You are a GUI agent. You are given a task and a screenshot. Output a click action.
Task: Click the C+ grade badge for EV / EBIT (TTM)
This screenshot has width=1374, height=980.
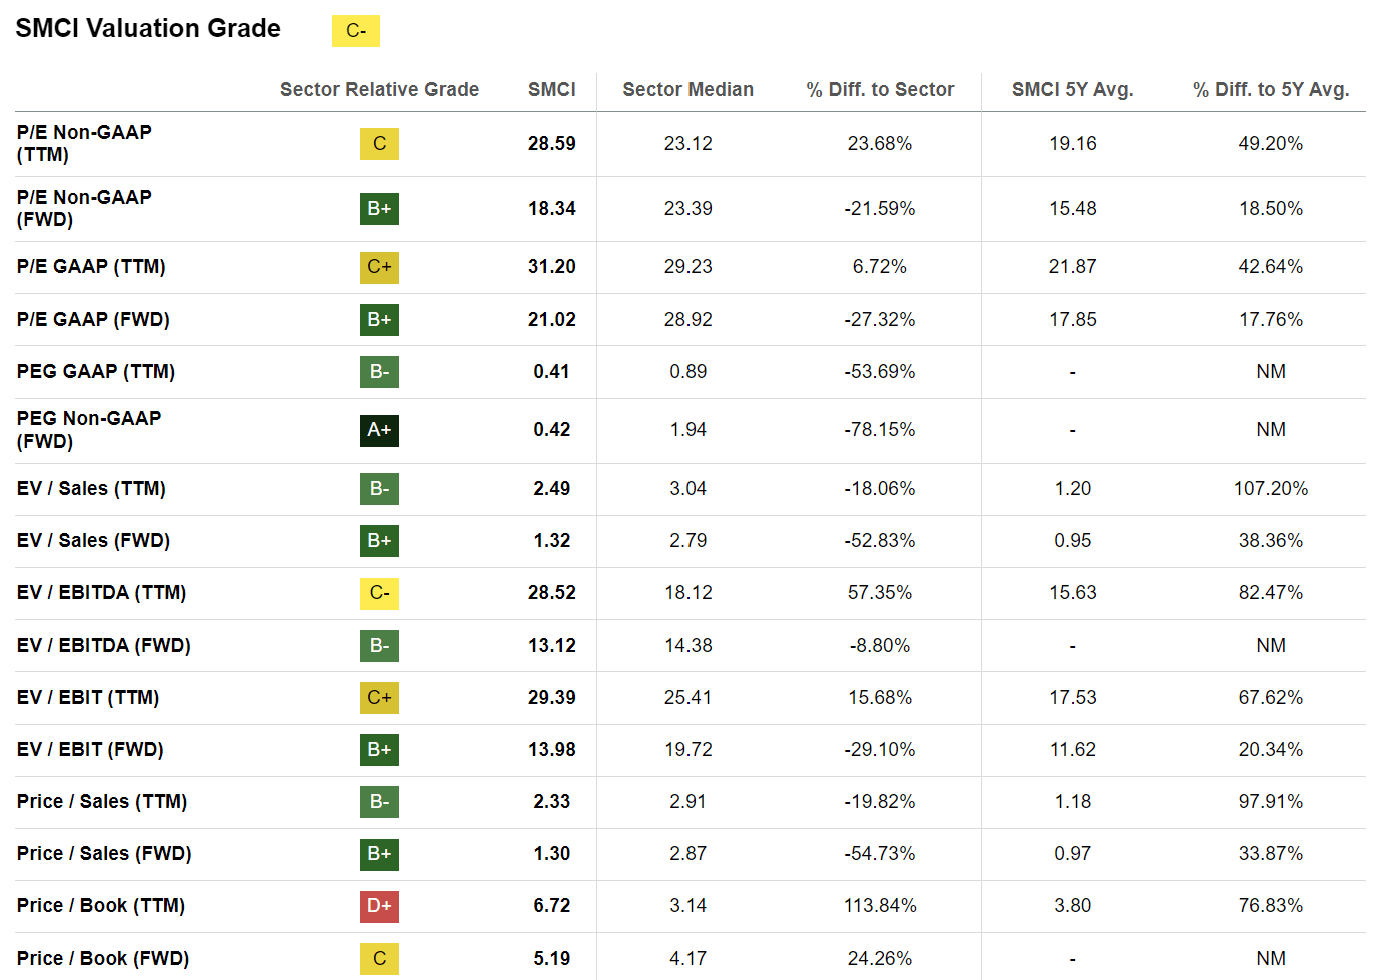point(379,698)
